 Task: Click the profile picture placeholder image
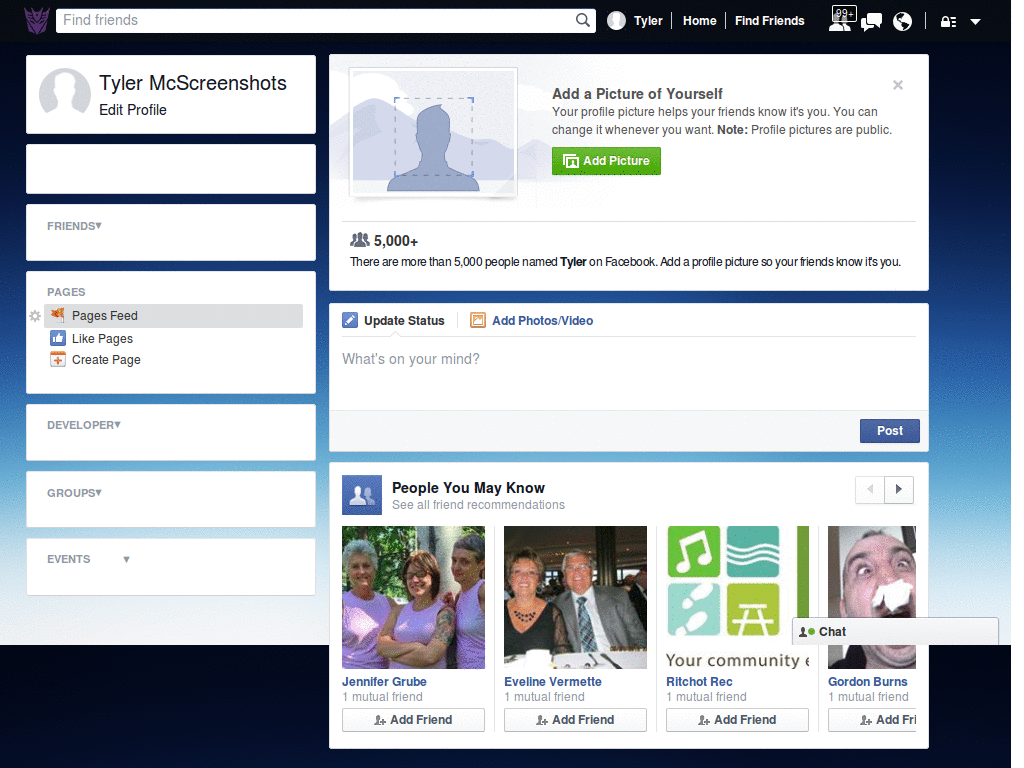pyautogui.click(x=433, y=132)
